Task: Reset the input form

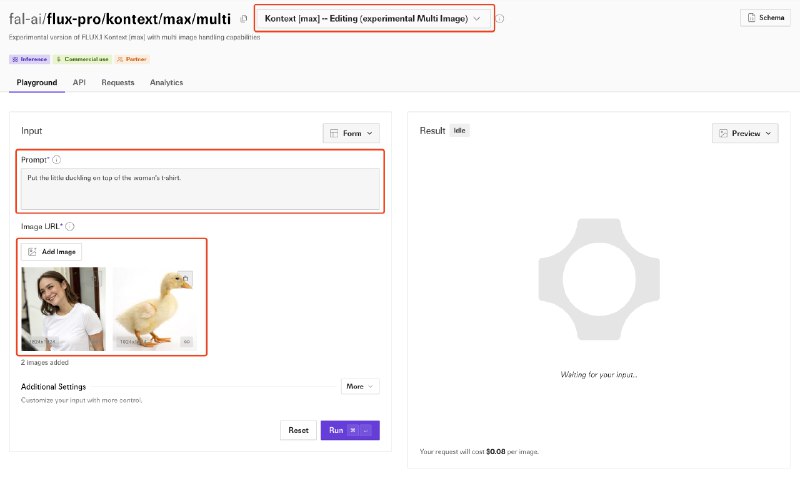Action: pyautogui.click(x=298, y=430)
